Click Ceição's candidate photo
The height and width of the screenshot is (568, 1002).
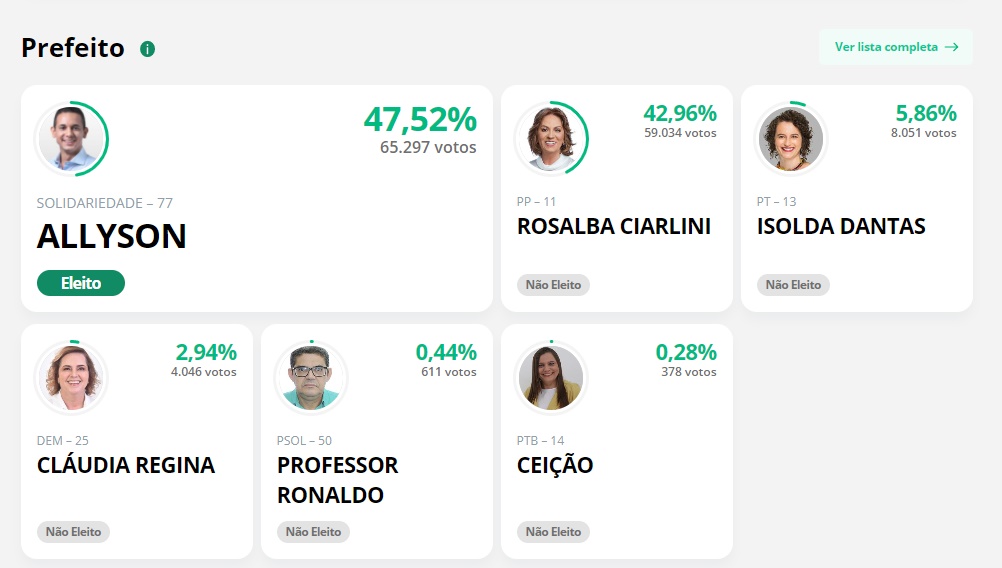pos(552,378)
